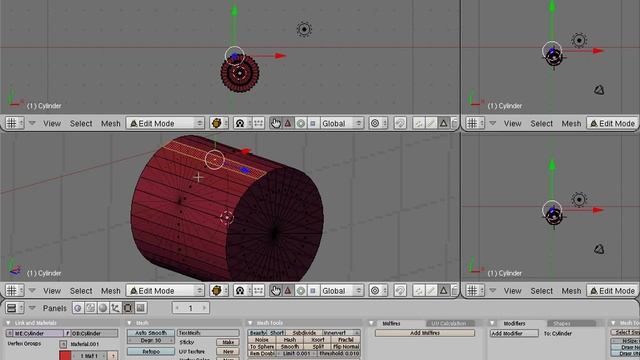Open proportional edit menu in top-left viewport header
Viewport: 640px width, 360px height.
point(378,123)
